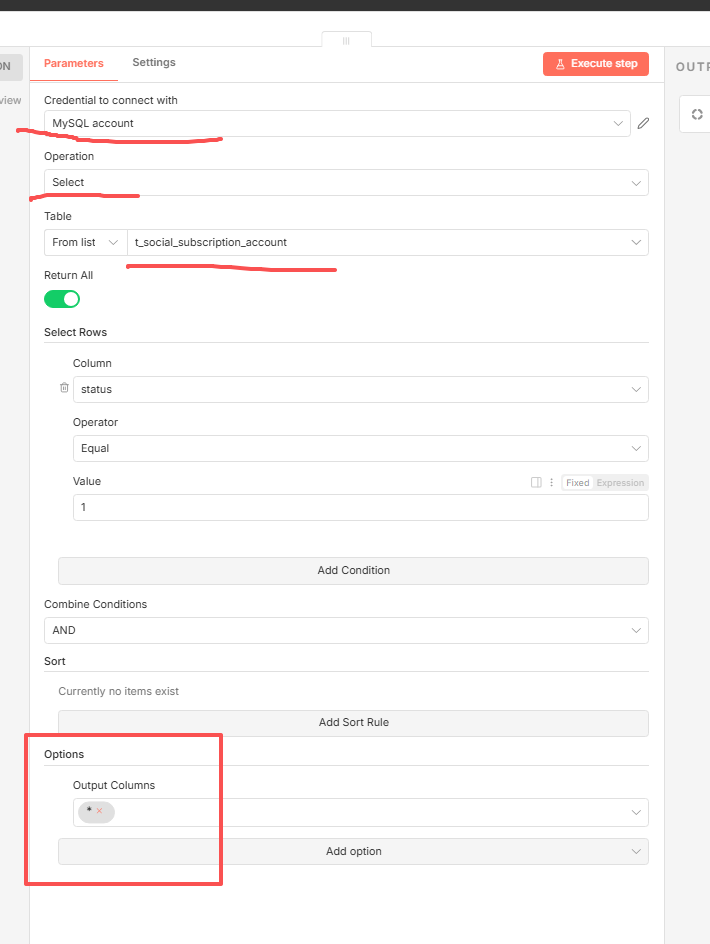Screen dimensions: 710x944
Task: Remove the * tag from Output Columns
Action: point(100,811)
